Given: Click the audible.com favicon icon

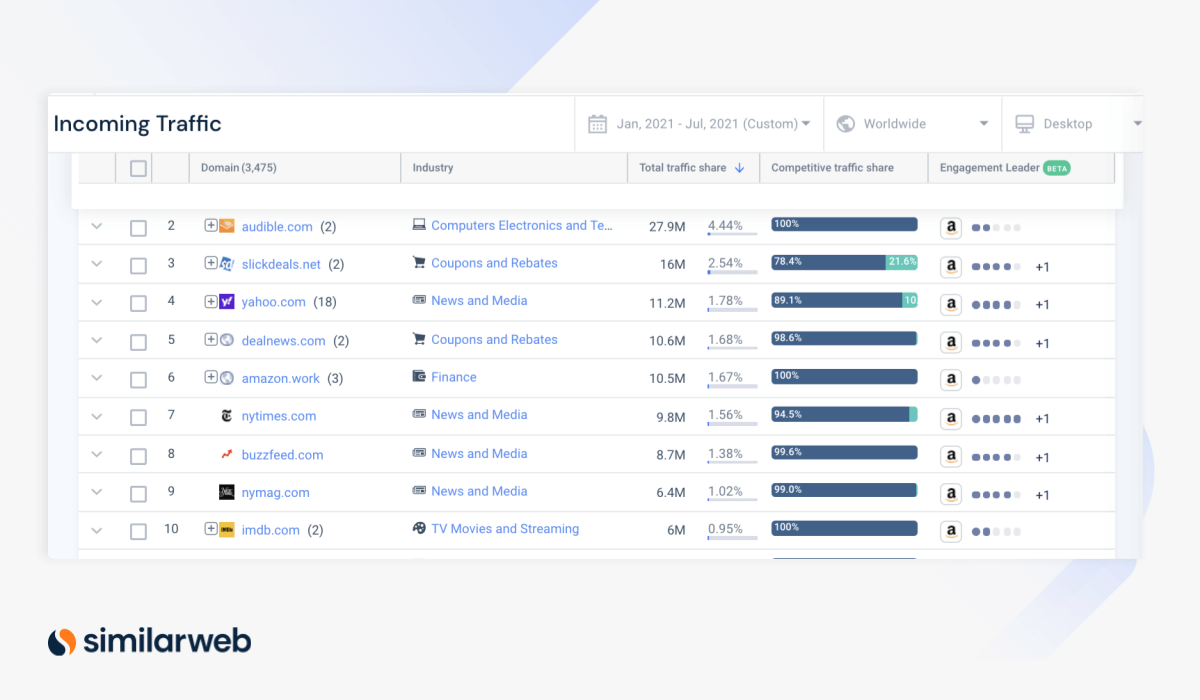Looking at the screenshot, I should (x=227, y=226).
